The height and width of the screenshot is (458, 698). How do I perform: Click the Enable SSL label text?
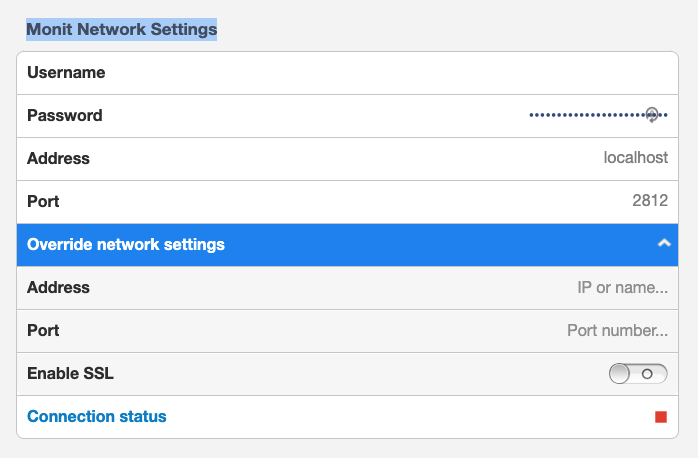pyautogui.click(x=71, y=374)
